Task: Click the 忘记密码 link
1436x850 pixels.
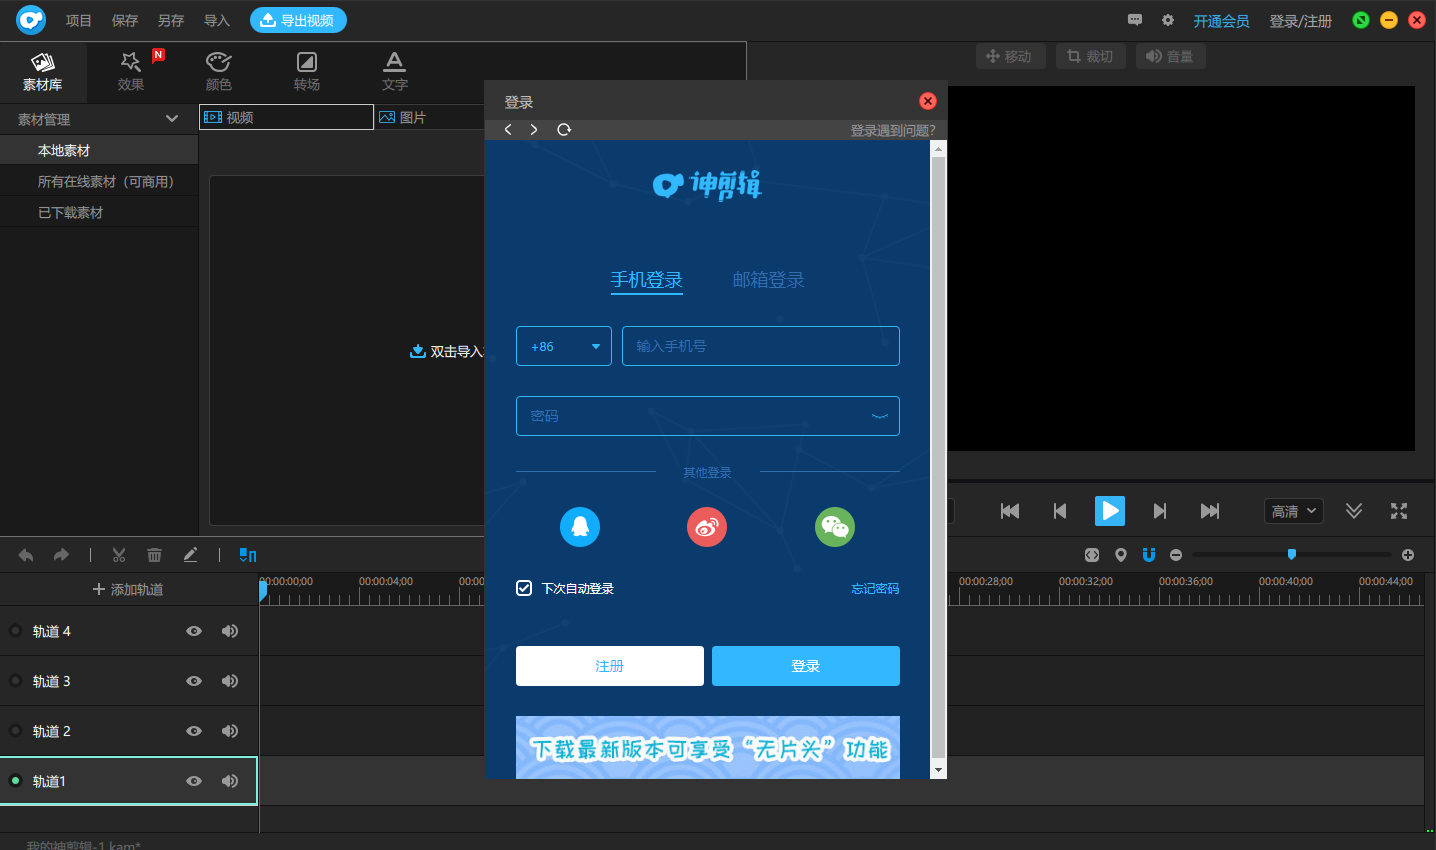Action: [x=875, y=589]
